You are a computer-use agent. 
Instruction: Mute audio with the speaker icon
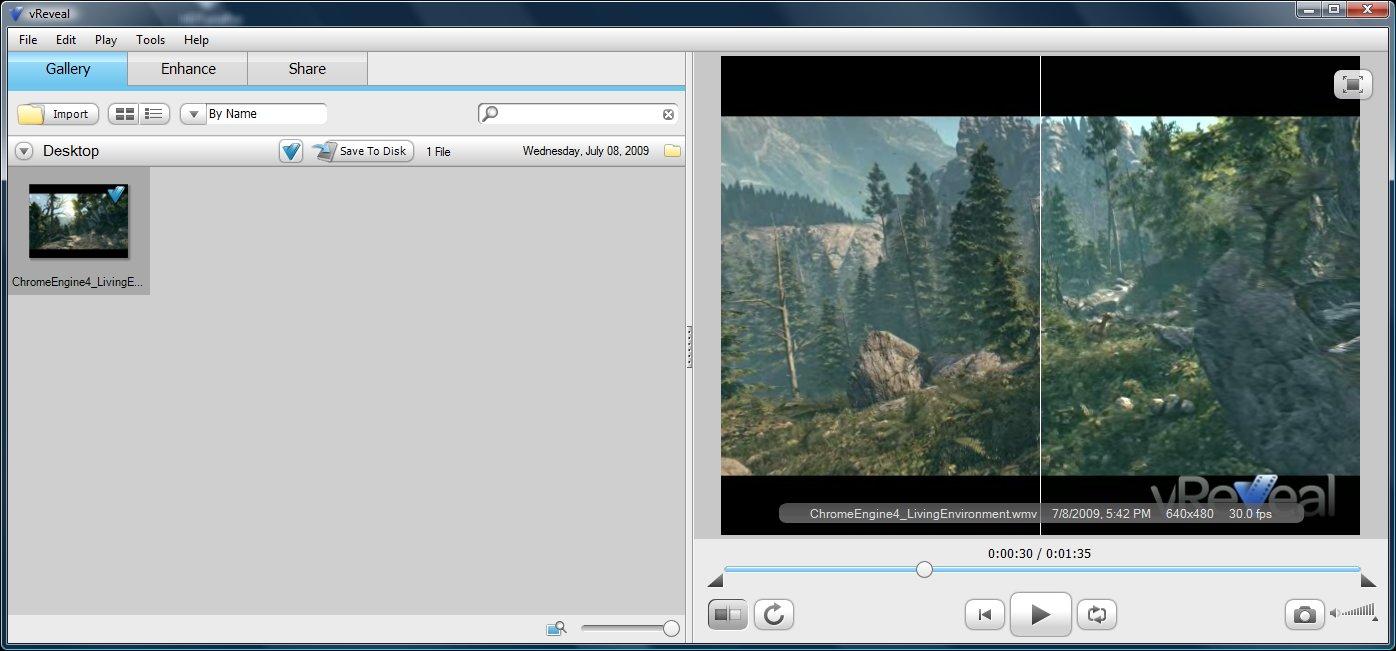(1335, 614)
